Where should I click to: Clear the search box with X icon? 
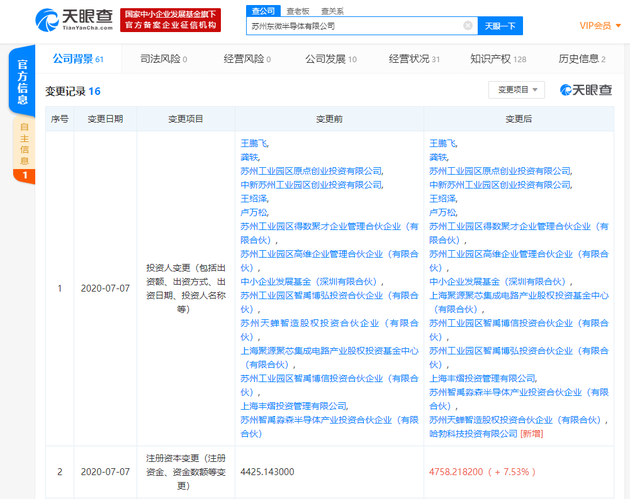point(468,26)
